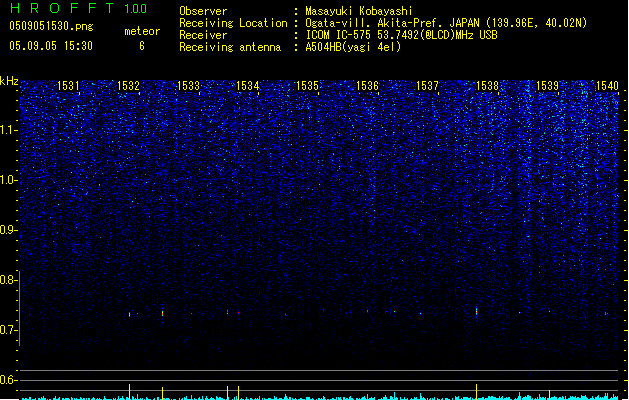Click the meteor echo at 1538

(x=477, y=311)
